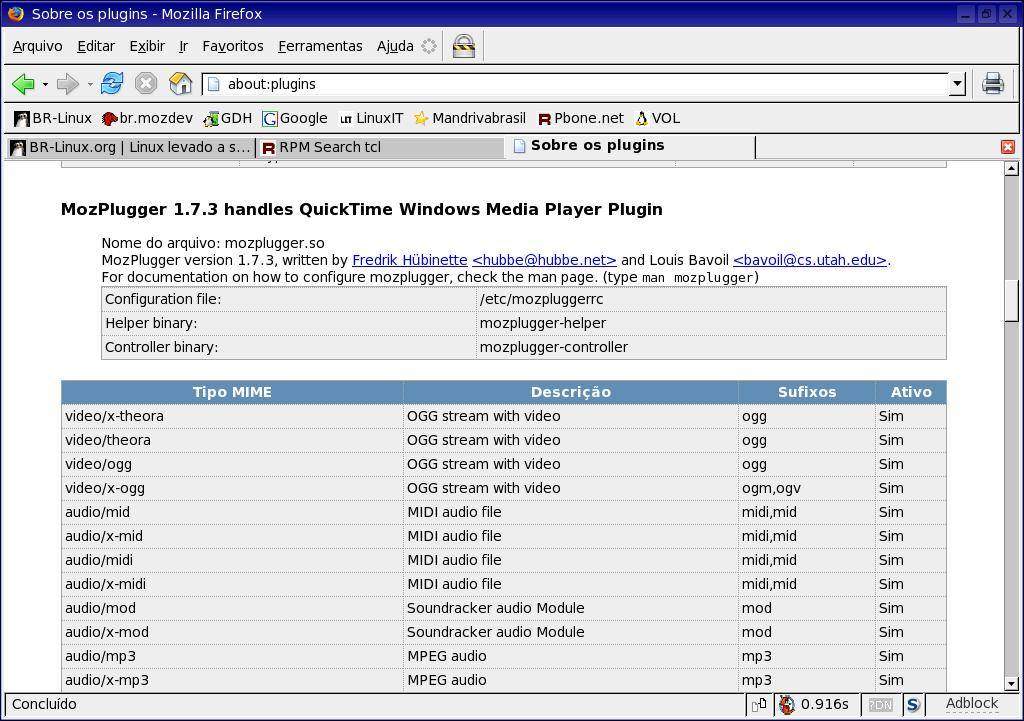Screen dimensions: 1024x721
Task: Click the /etc/mozpluggerrc configuration path
Action: (541, 299)
